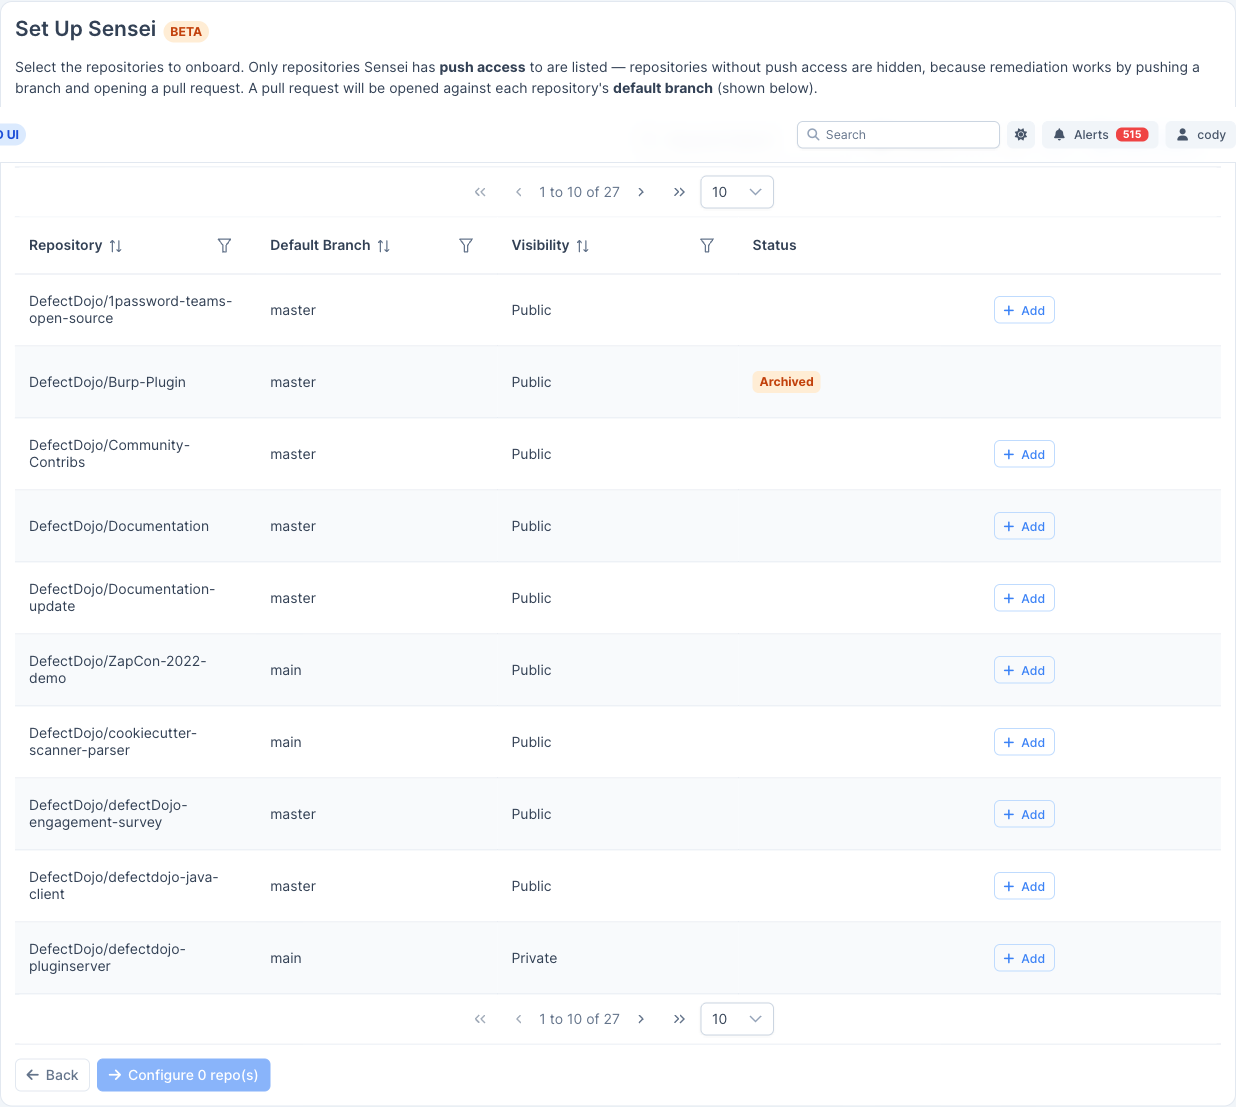
Task: Go to first page in top paginator
Action: pyautogui.click(x=480, y=192)
